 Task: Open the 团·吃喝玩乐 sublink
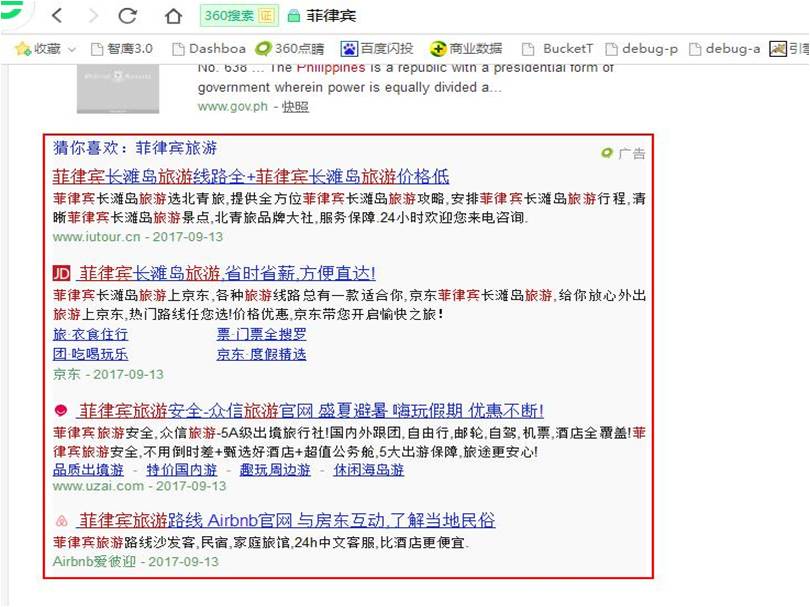point(90,354)
